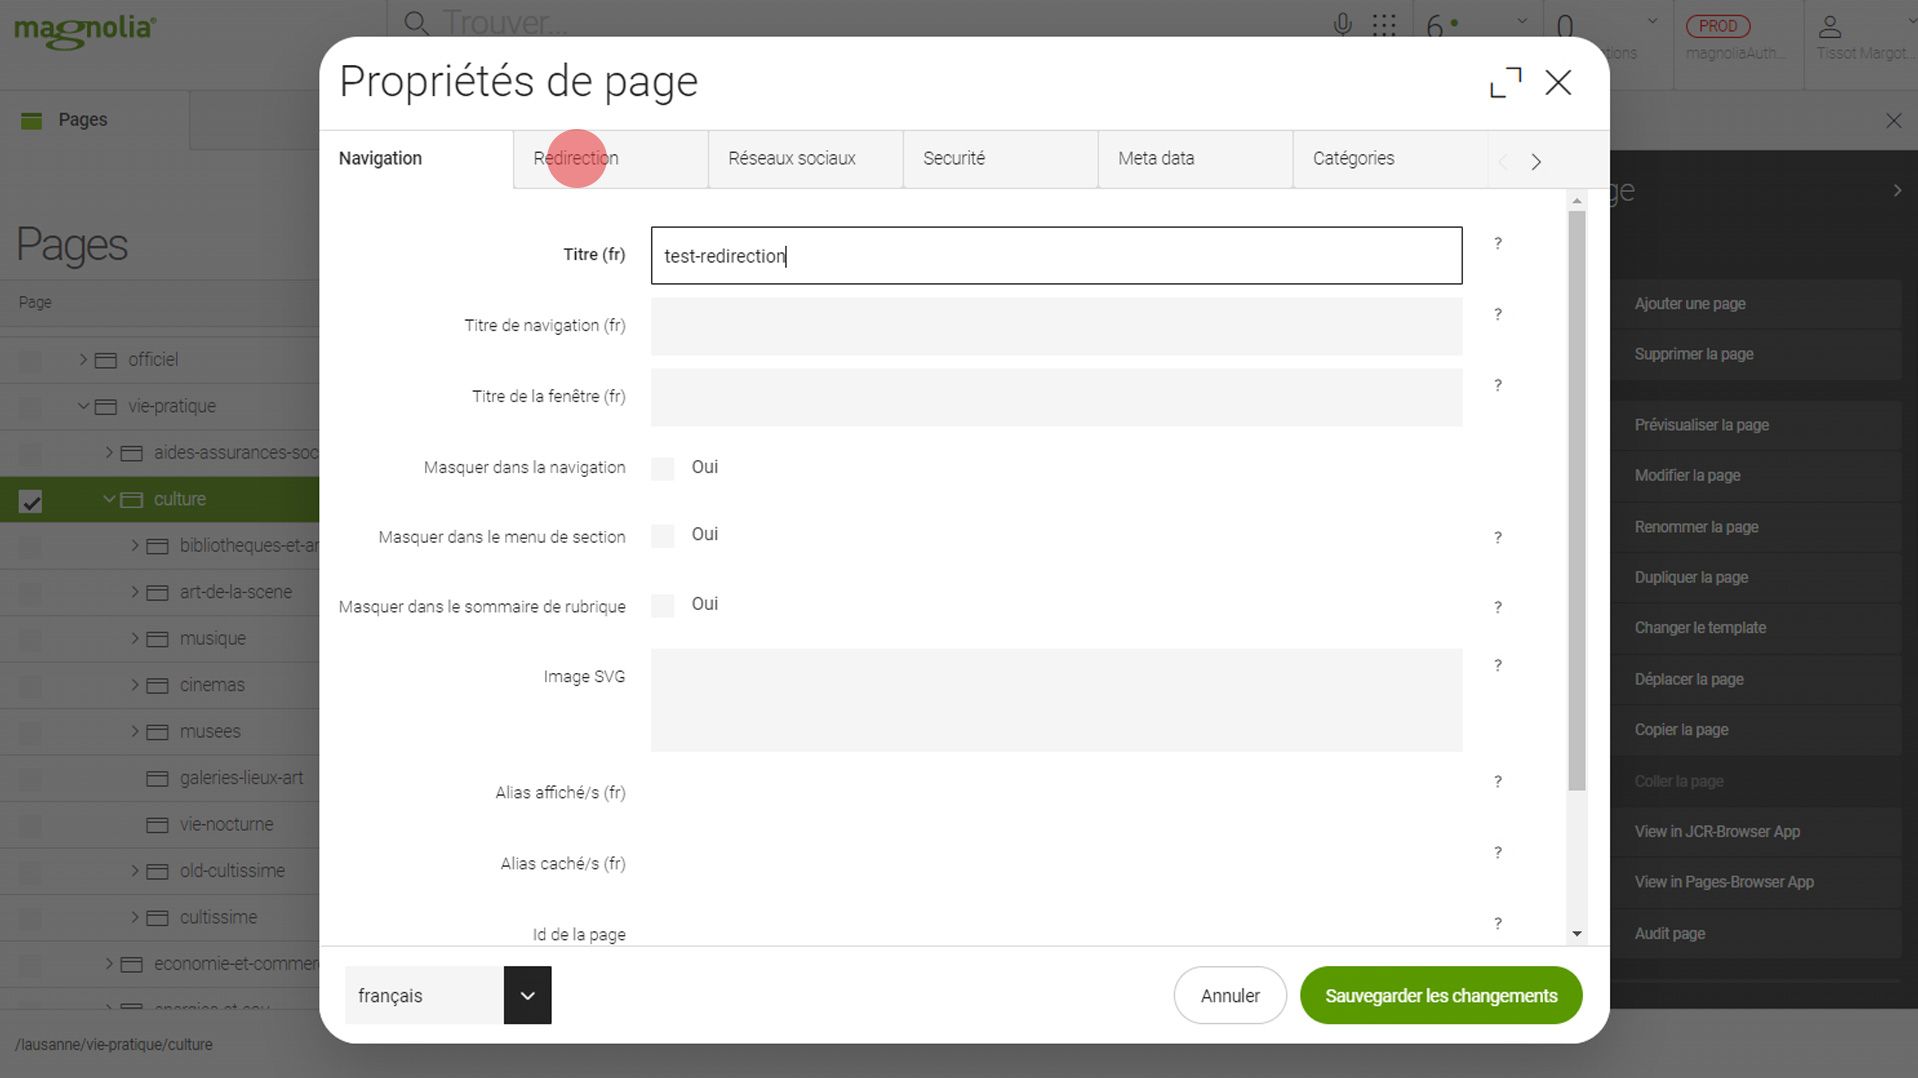Tick Masquer dans le menu de section checkbox
The width and height of the screenshot is (1918, 1078).
pyautogui.click(x=662, y=535)
